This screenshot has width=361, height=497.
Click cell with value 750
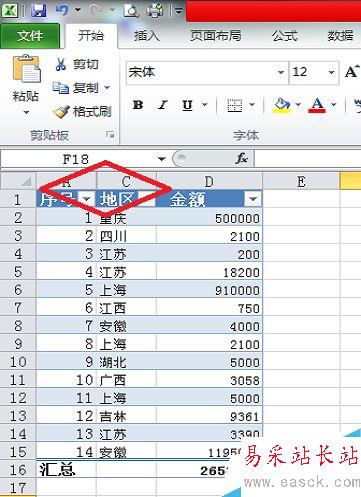tap(209, 308)
